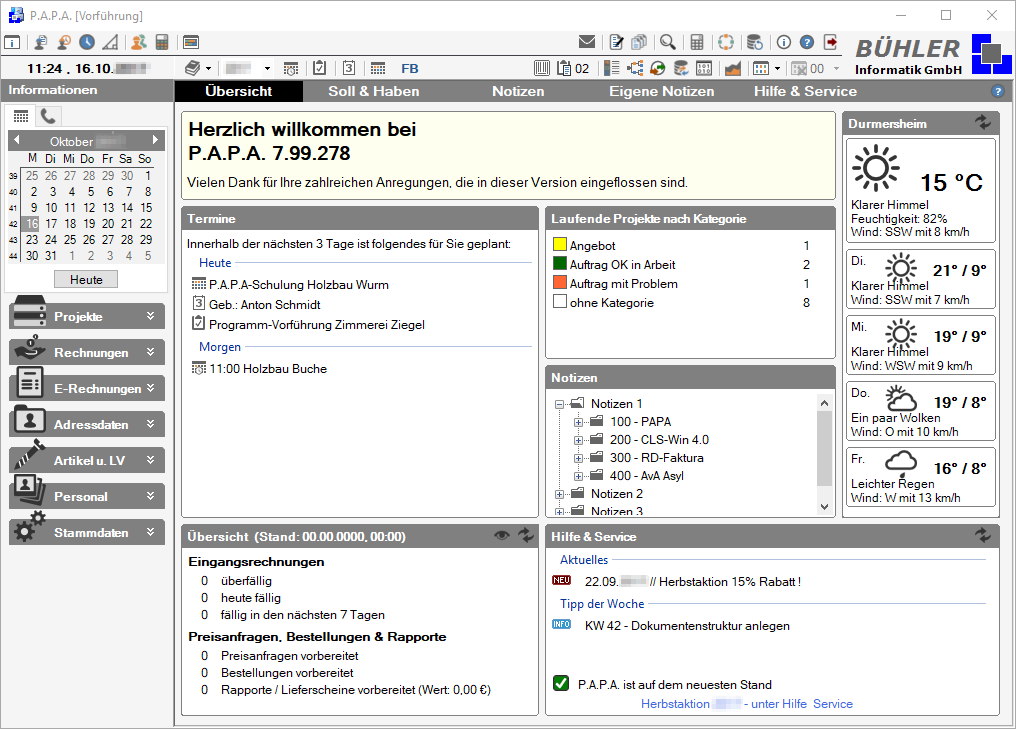Screen dimensions: 1016x729
Task: Click the orange area chart icon
Action: click(x=733, y=68)
